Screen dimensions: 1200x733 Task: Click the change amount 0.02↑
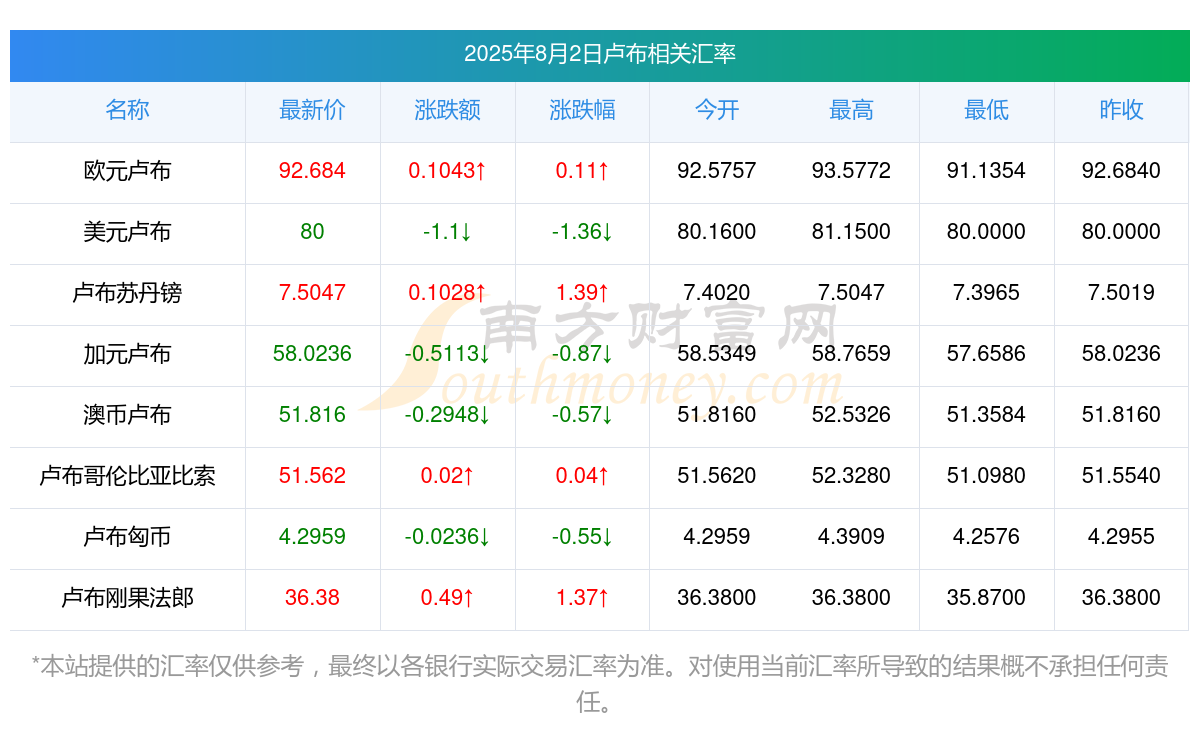(447, 476)
